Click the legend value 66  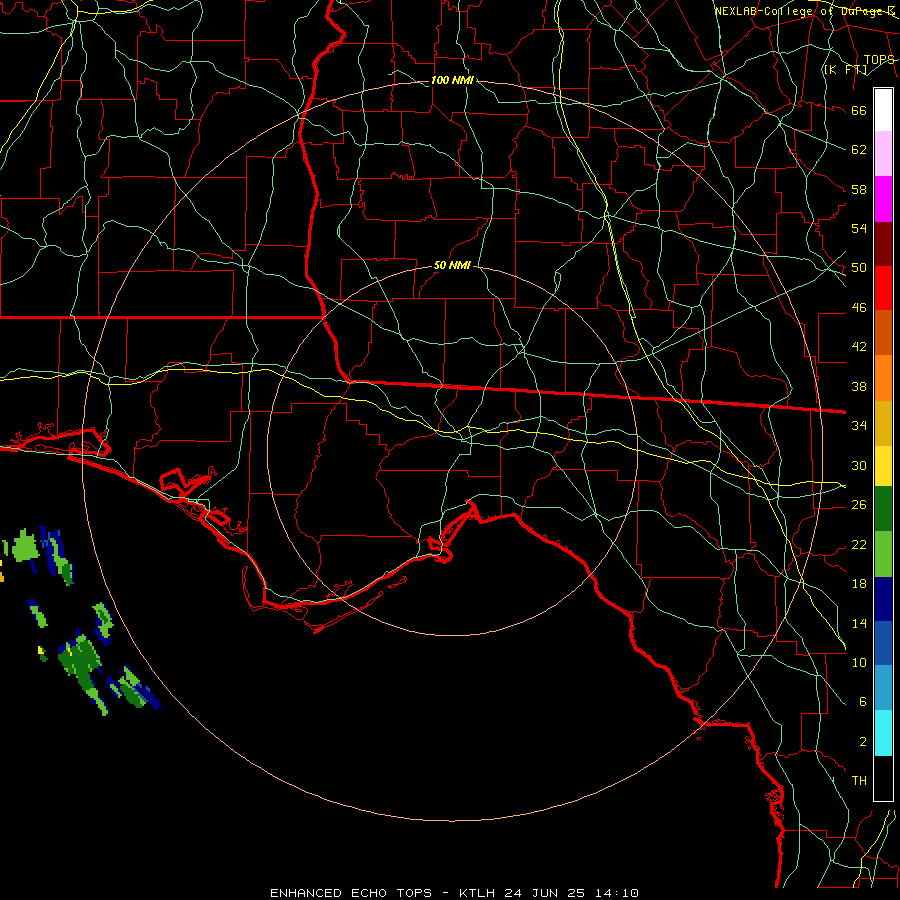(859, 110)
